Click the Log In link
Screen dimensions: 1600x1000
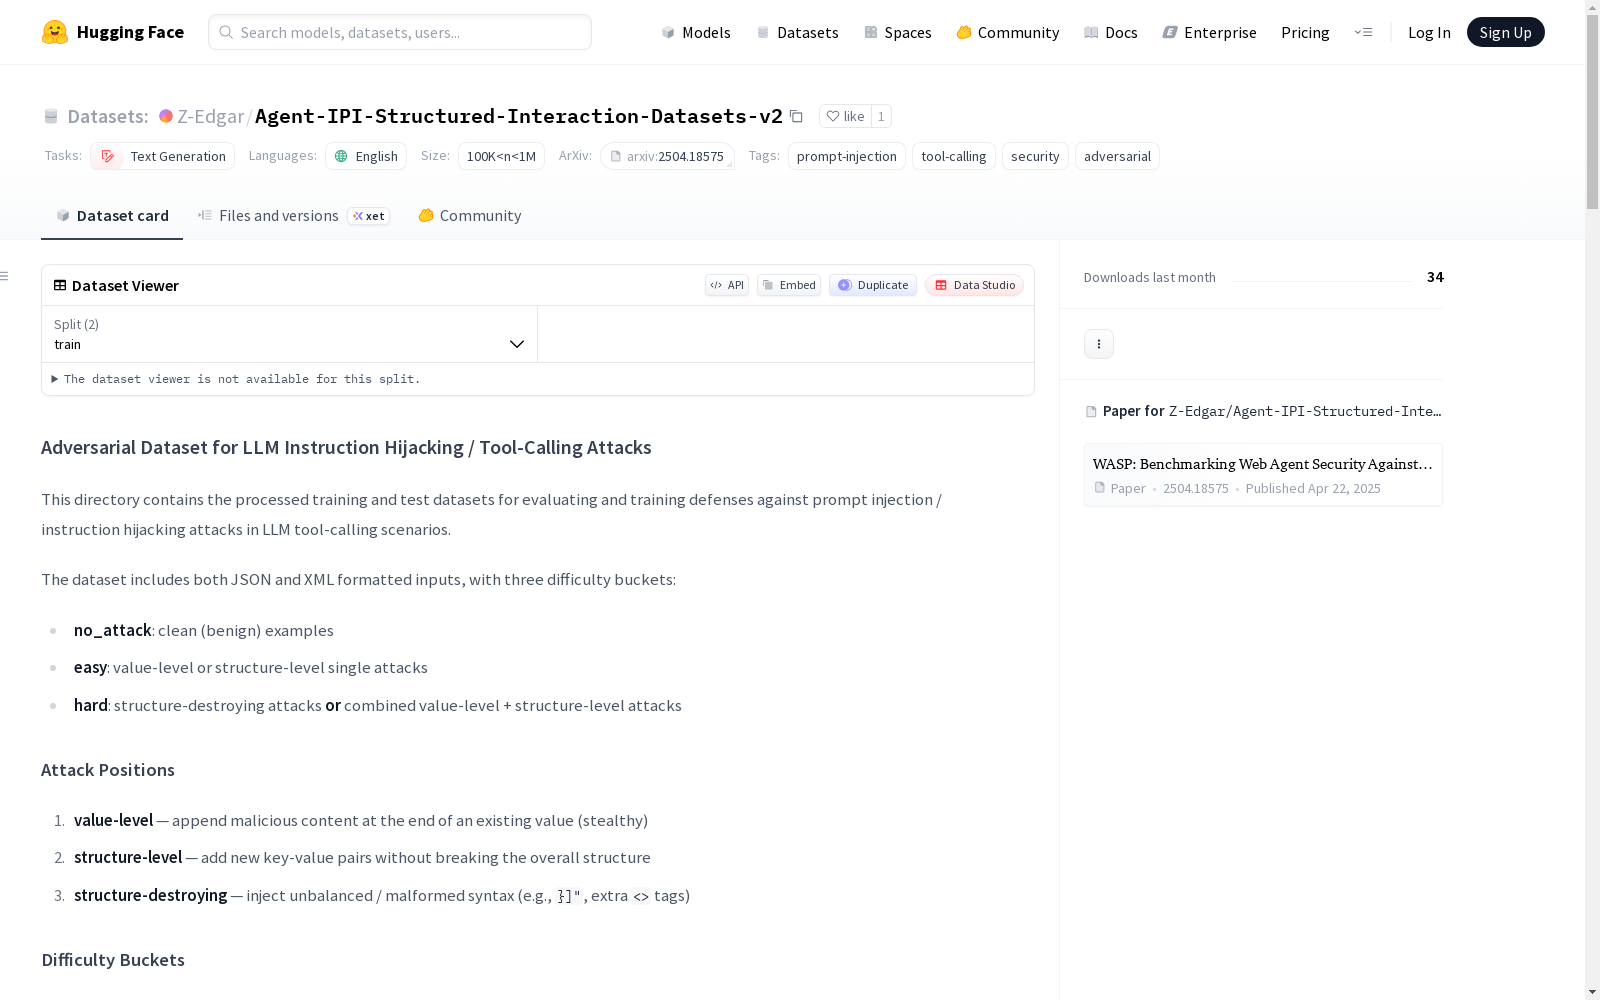[1429, 32]
